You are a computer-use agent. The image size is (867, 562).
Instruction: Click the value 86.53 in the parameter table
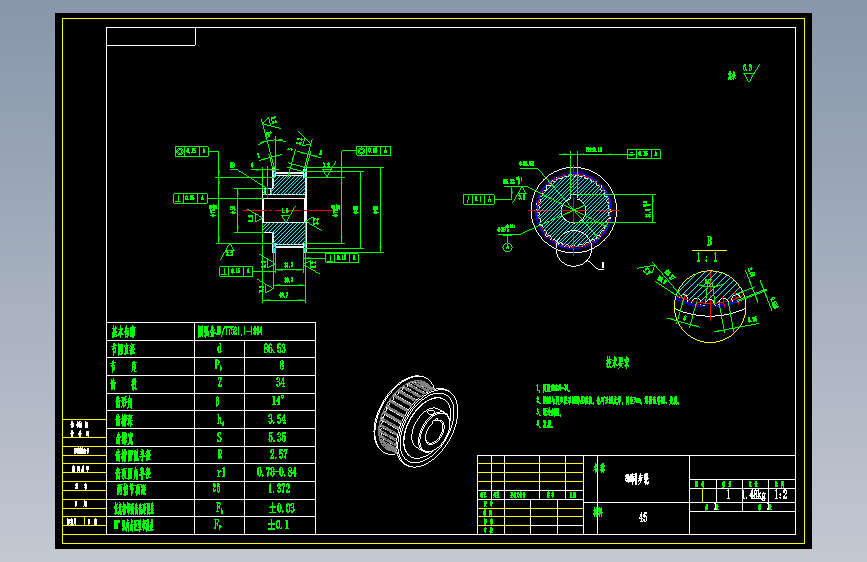tap(275, 348)
